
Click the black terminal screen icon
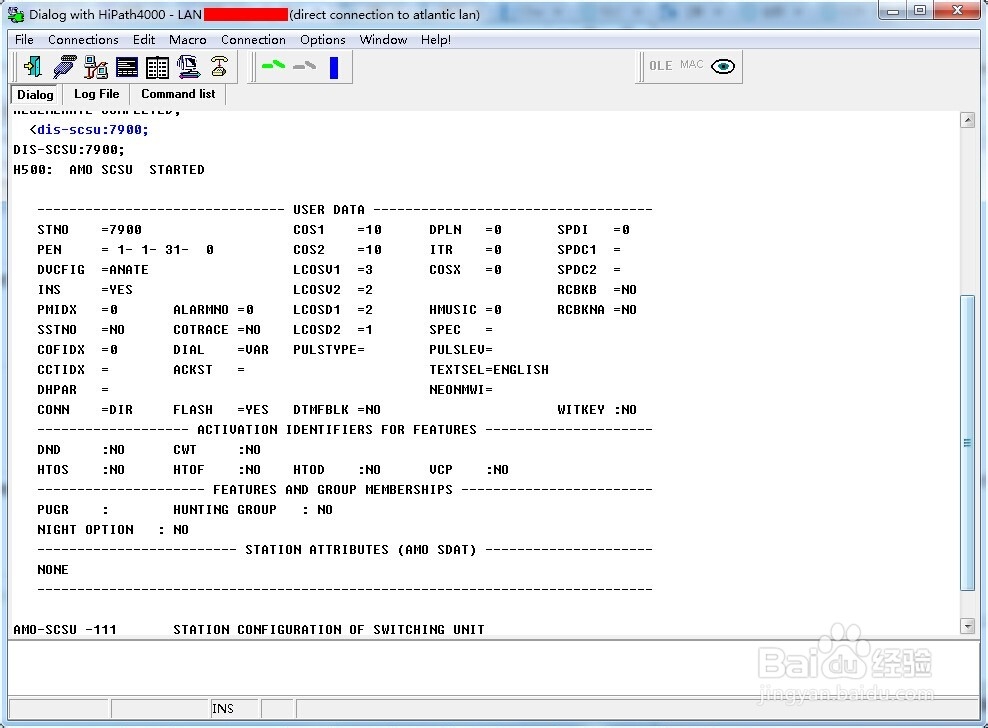click(127, 67)
